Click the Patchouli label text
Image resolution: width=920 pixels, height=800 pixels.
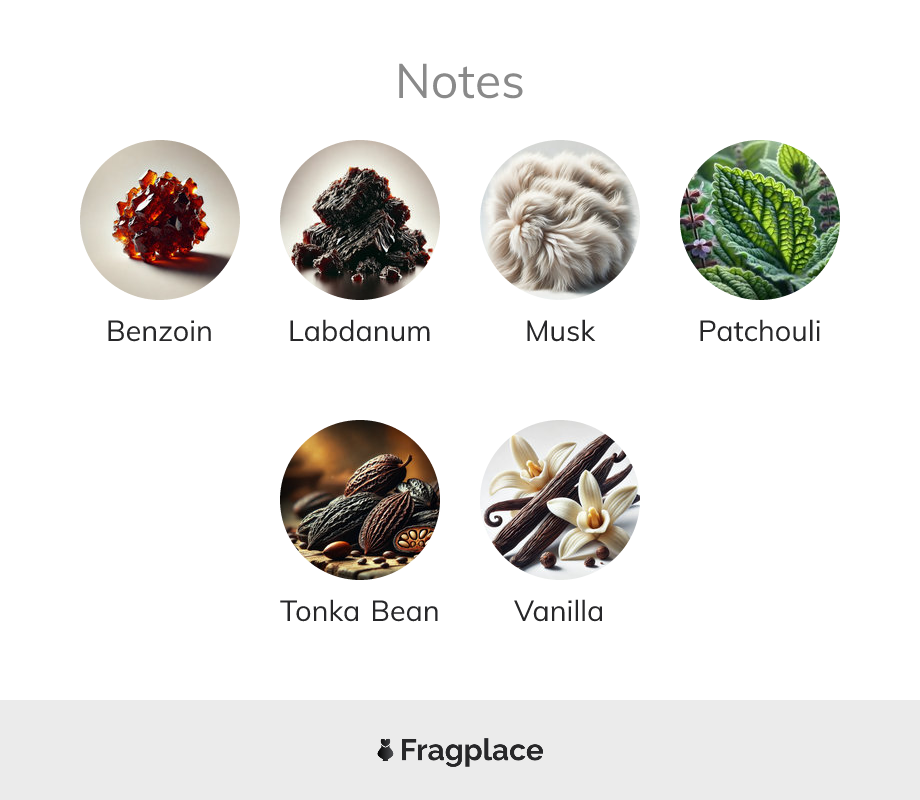(760, 332)
